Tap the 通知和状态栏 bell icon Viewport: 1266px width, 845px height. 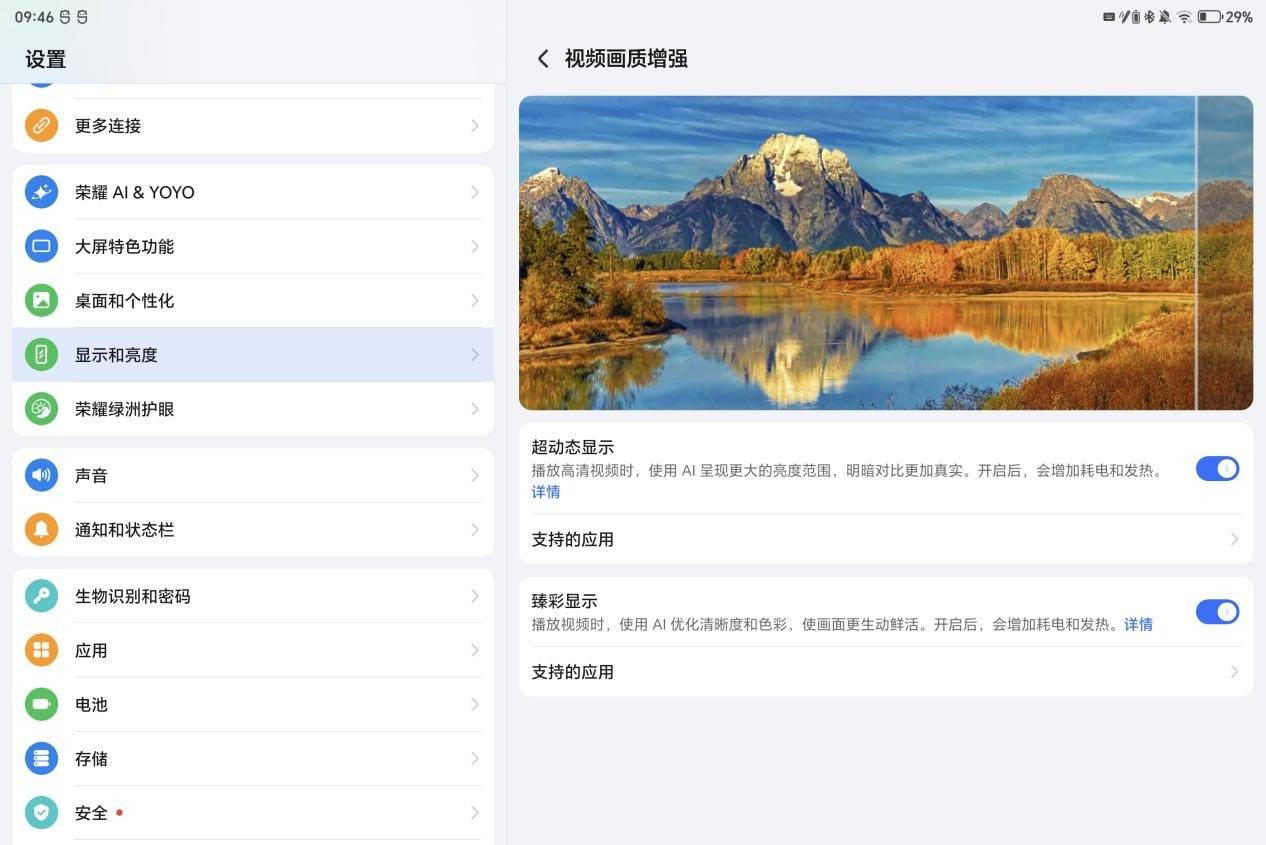(41, 529)
